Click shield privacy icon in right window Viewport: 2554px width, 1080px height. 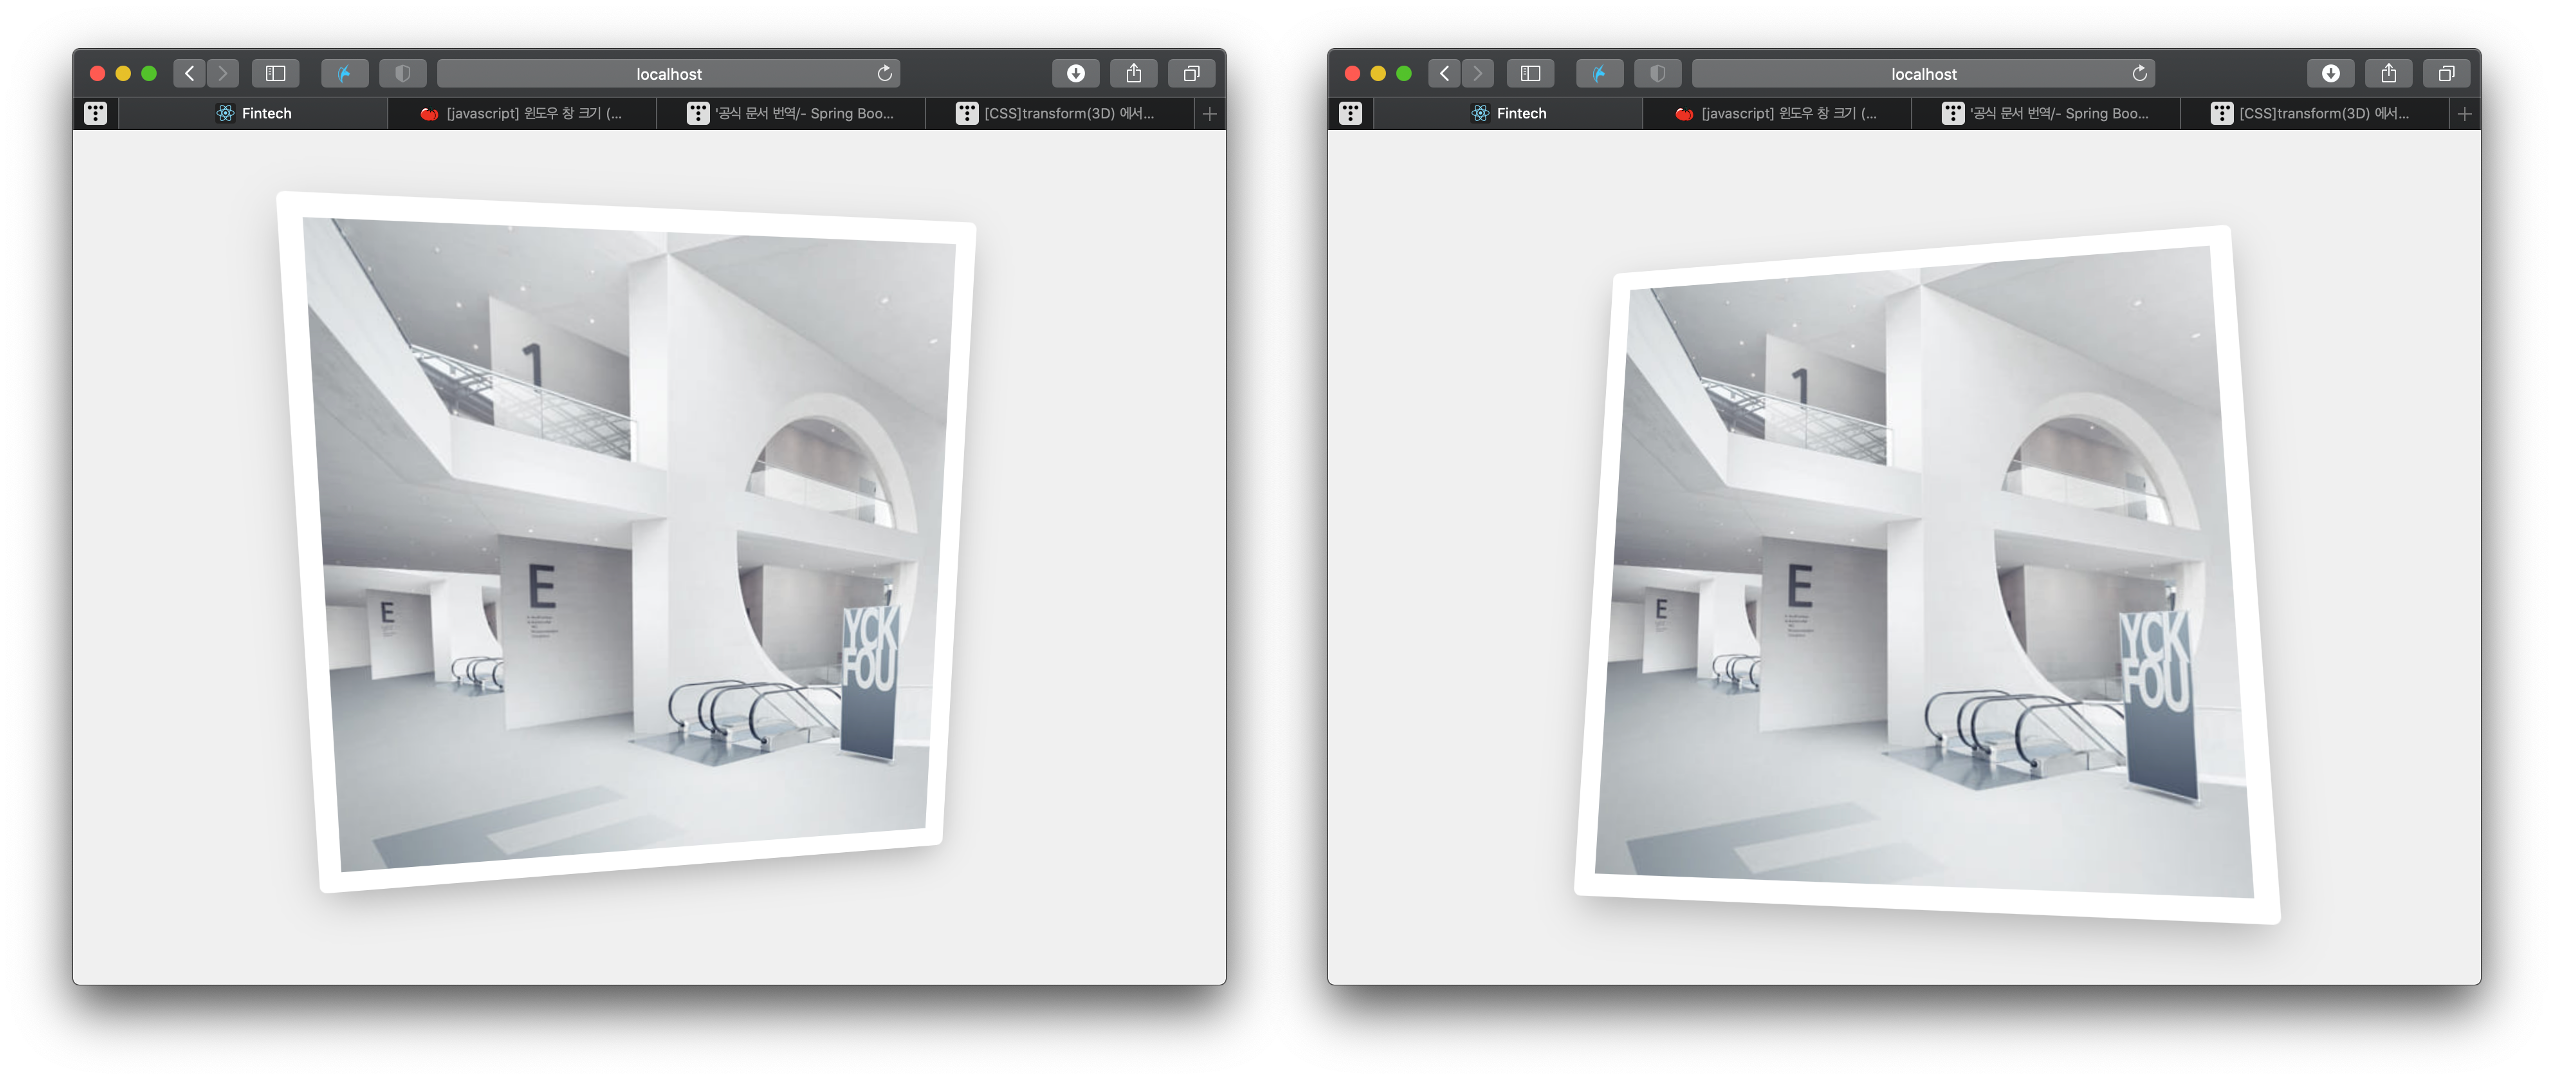click(x=1657, y=73)
